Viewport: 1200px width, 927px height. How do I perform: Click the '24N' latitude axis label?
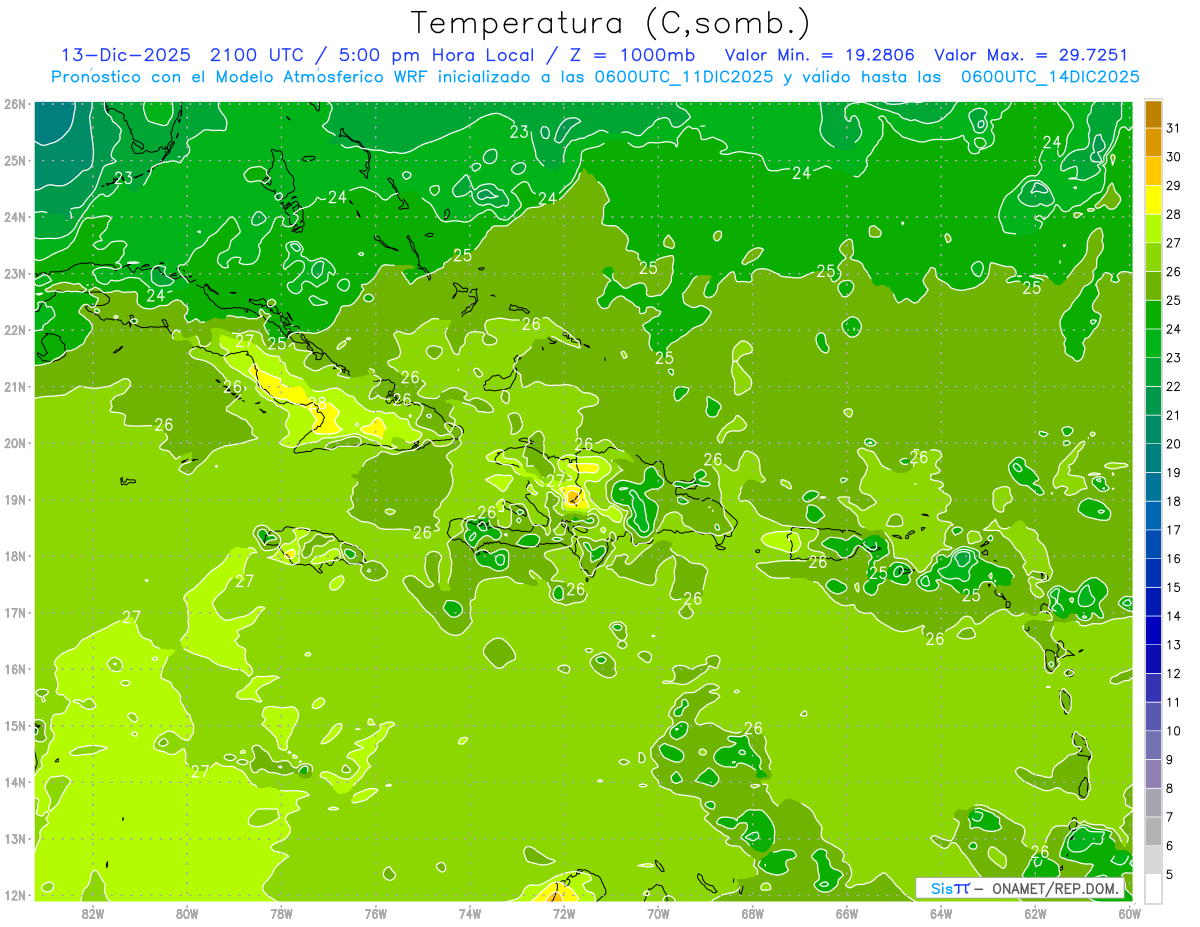[15, 217]
